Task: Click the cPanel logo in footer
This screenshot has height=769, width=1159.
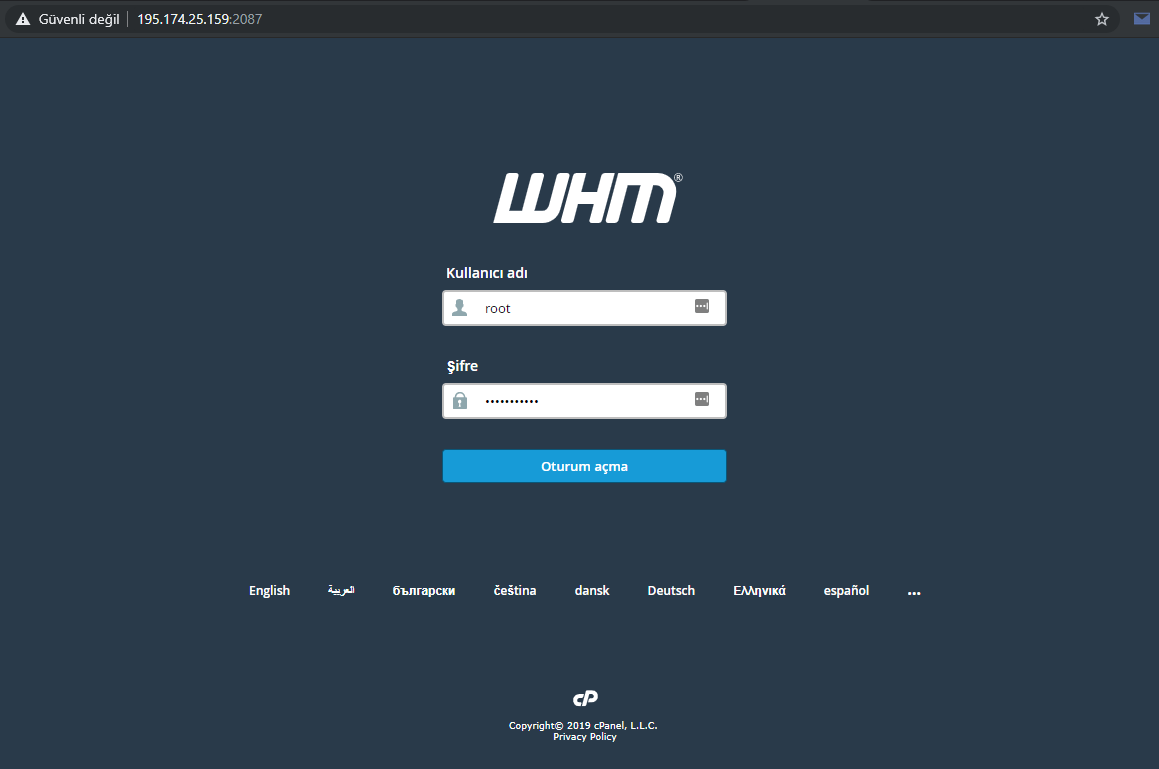Action: [585, 698]
